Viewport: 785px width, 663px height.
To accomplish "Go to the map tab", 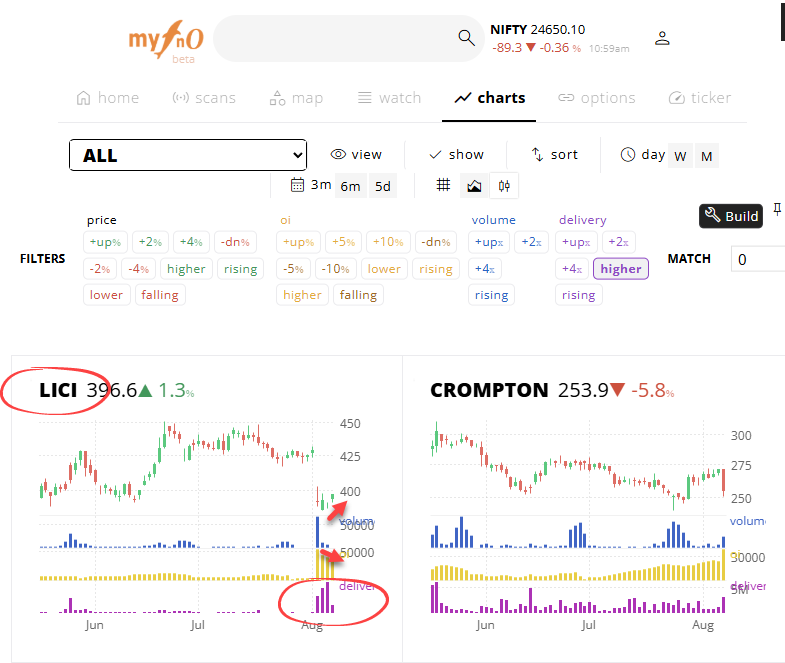I will pos(296,98).
